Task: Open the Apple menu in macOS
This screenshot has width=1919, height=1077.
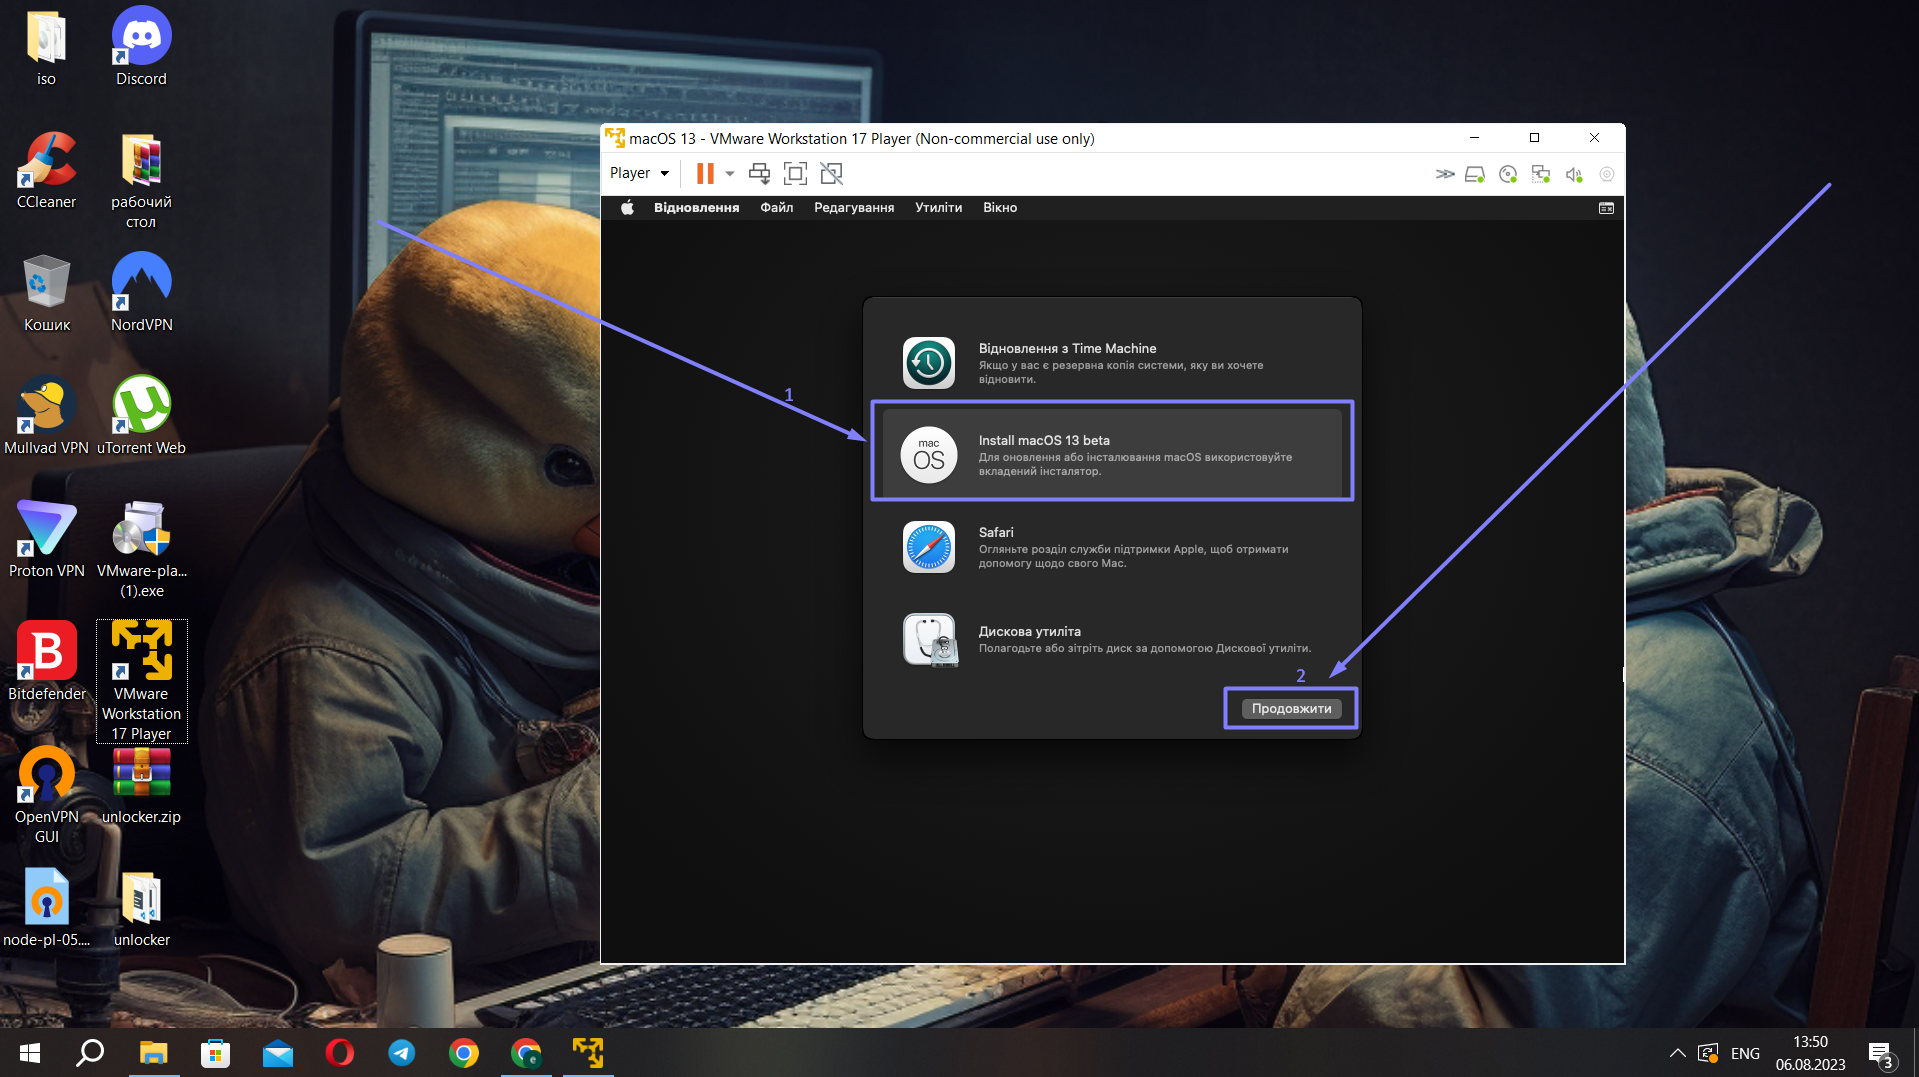Action: [627, 208]
